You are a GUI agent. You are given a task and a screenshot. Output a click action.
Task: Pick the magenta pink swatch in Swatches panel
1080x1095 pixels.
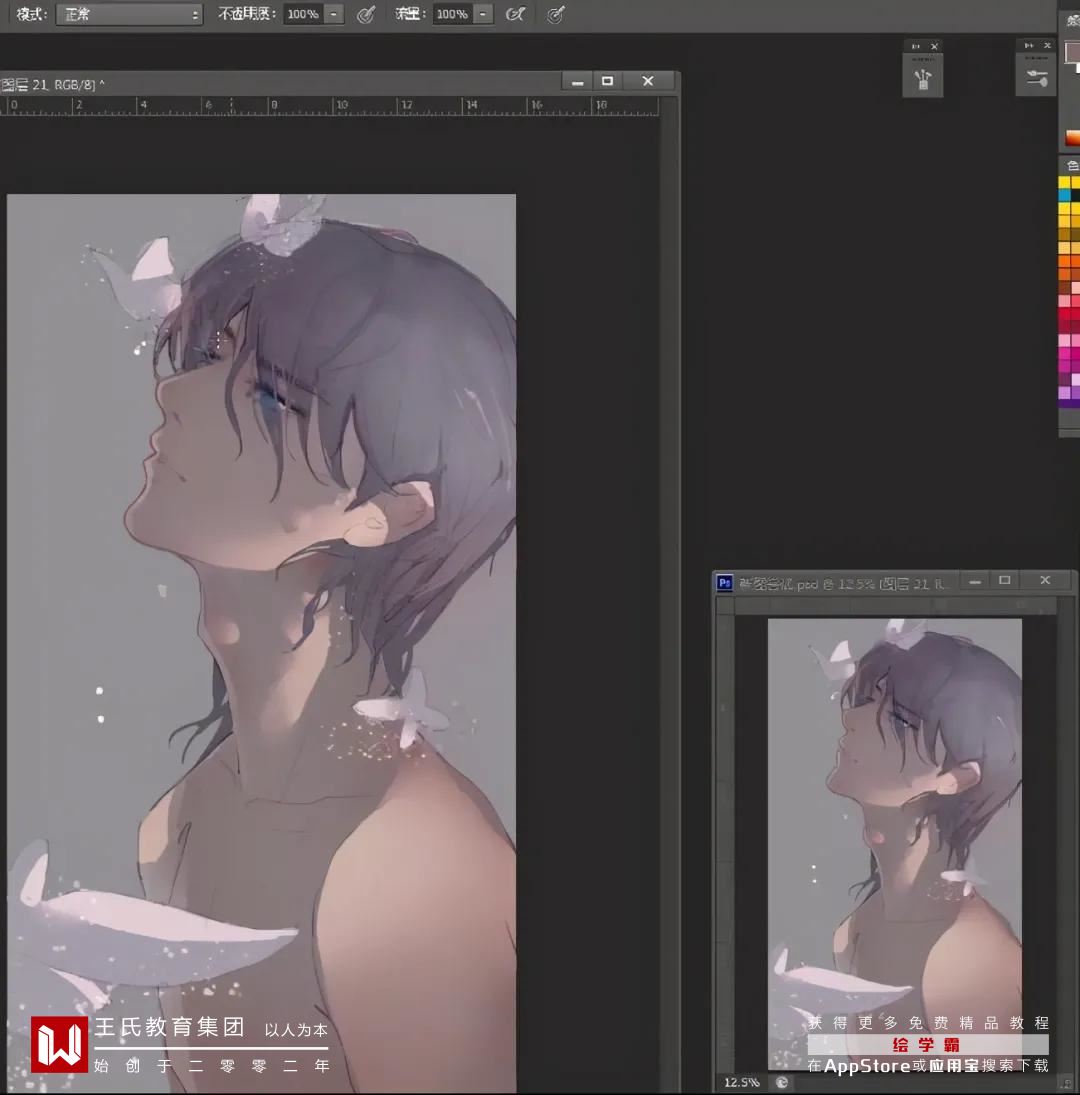click(1065, 353)
